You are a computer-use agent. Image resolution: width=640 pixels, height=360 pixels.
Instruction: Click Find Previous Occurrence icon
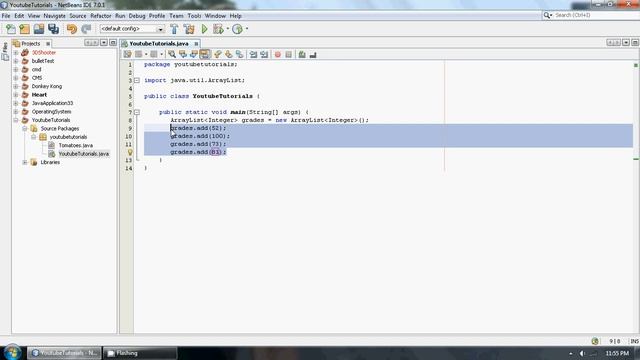(183, 54)
